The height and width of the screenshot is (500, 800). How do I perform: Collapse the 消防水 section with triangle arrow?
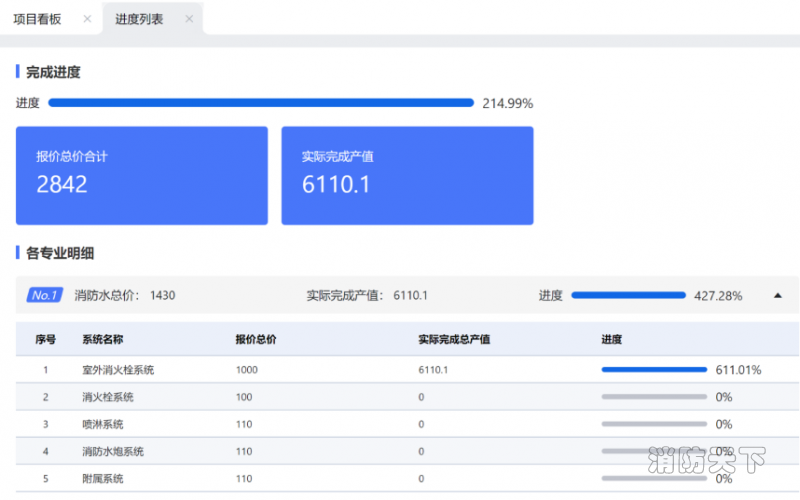777,295
